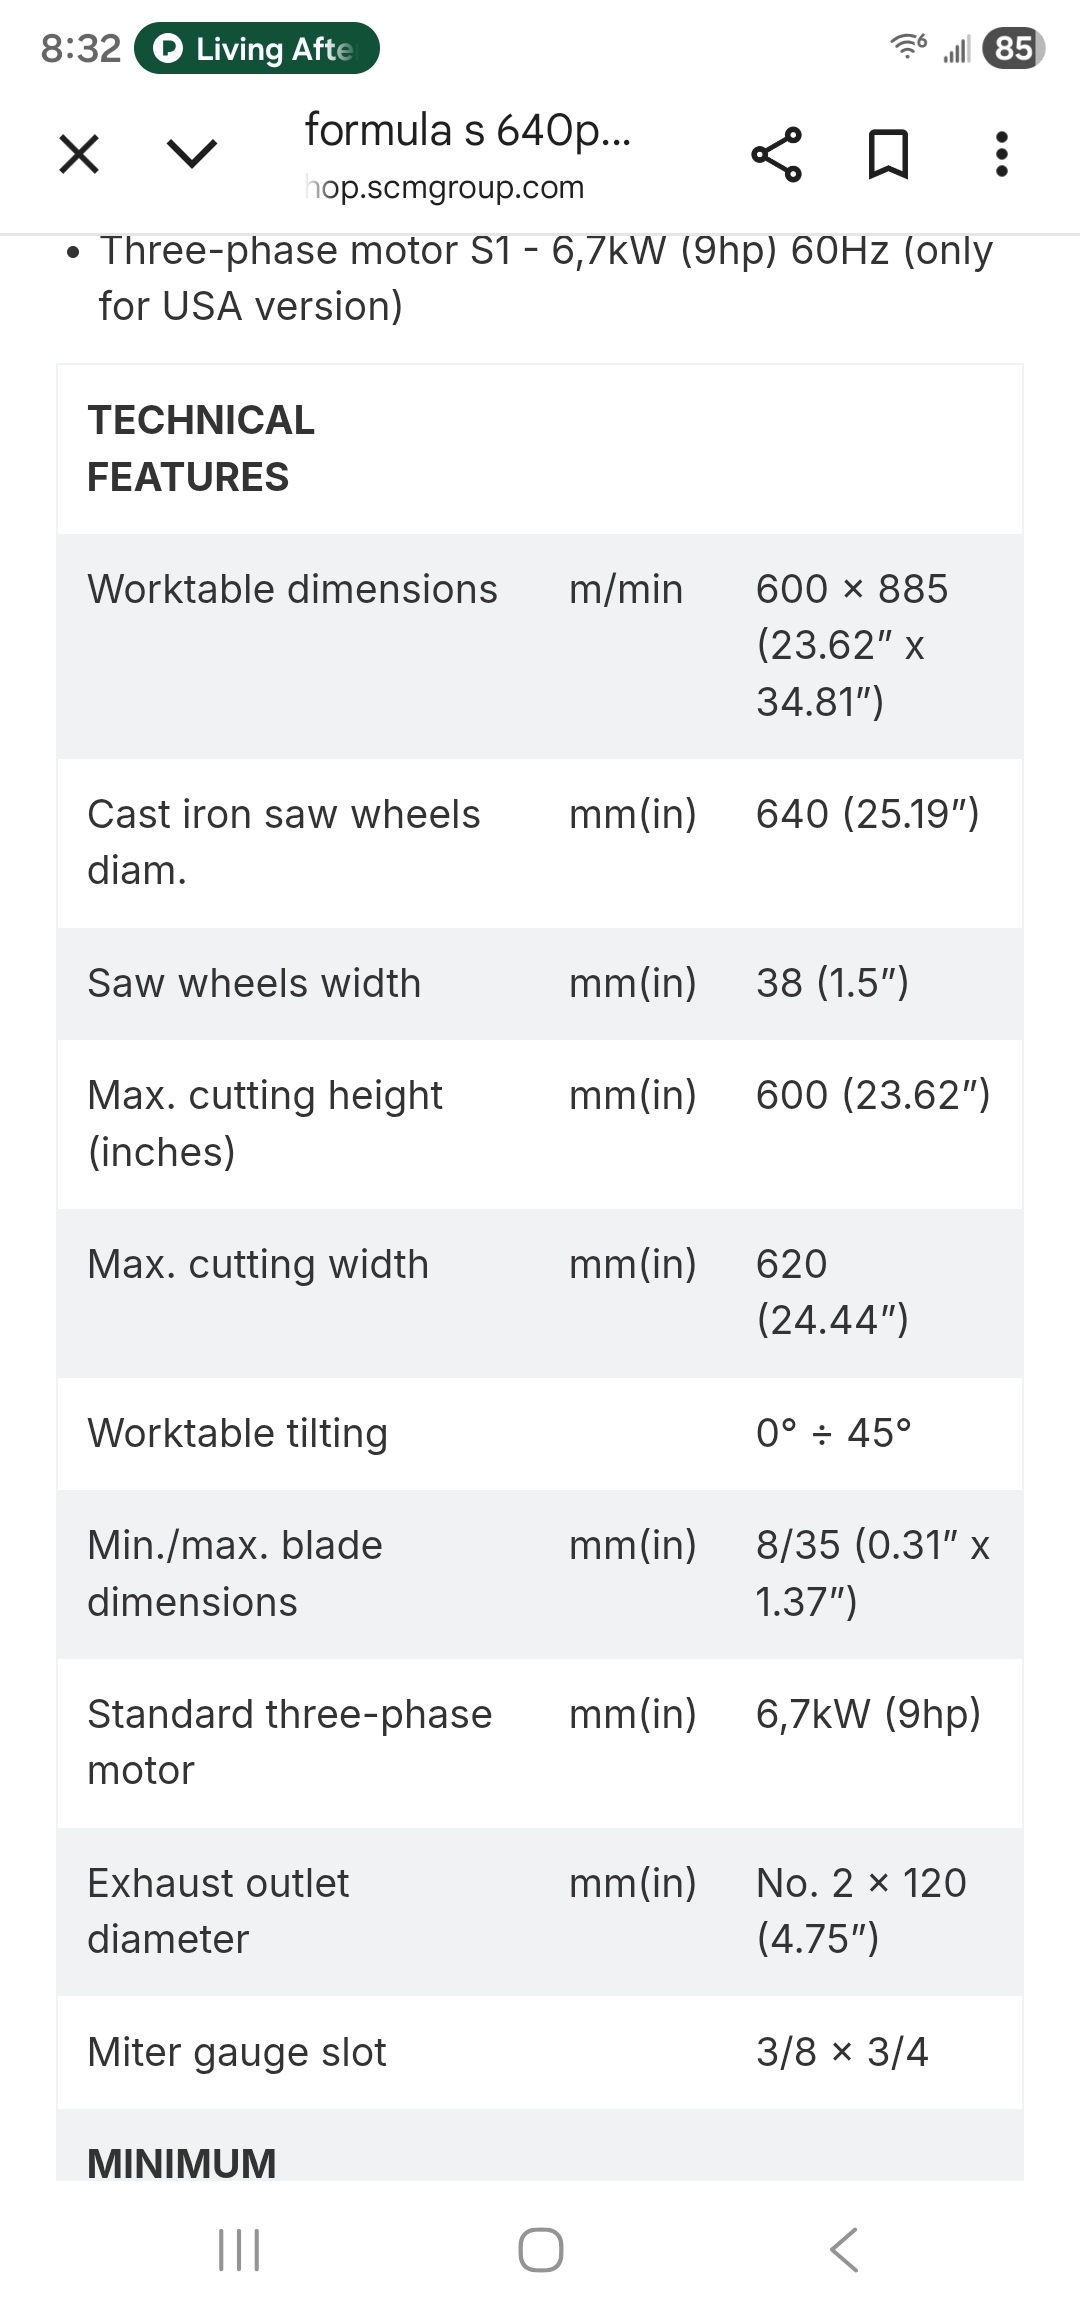Minimize browser with the down chevron
1080x2316 pixels.
point(191,154)
